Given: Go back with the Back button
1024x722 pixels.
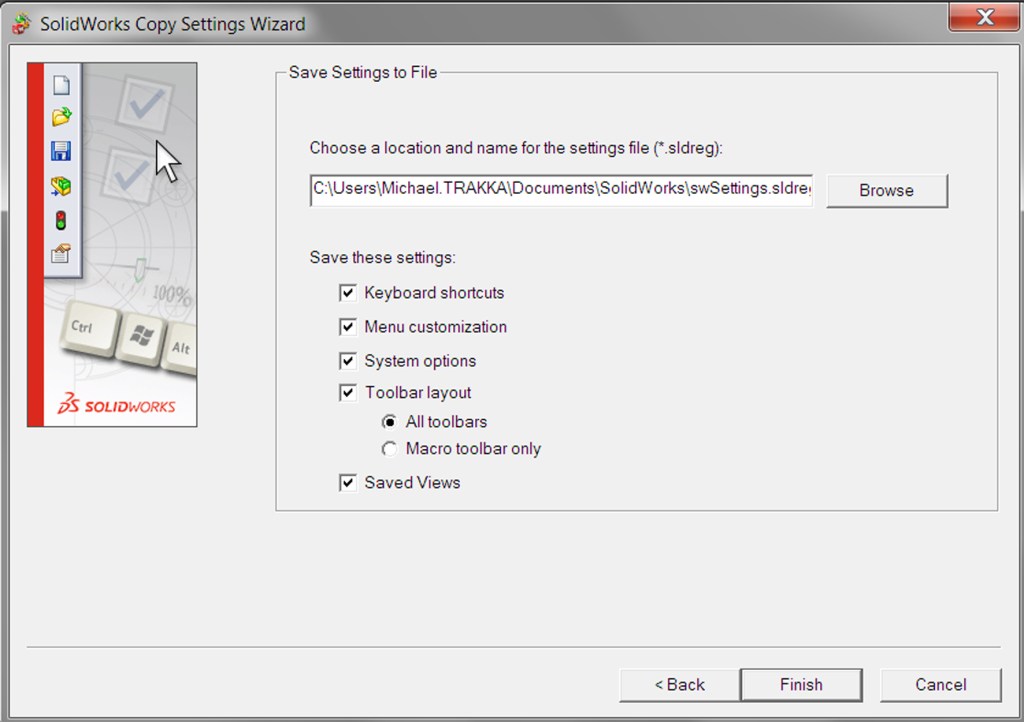Looking at the screenshot, I should click(679, 685).
